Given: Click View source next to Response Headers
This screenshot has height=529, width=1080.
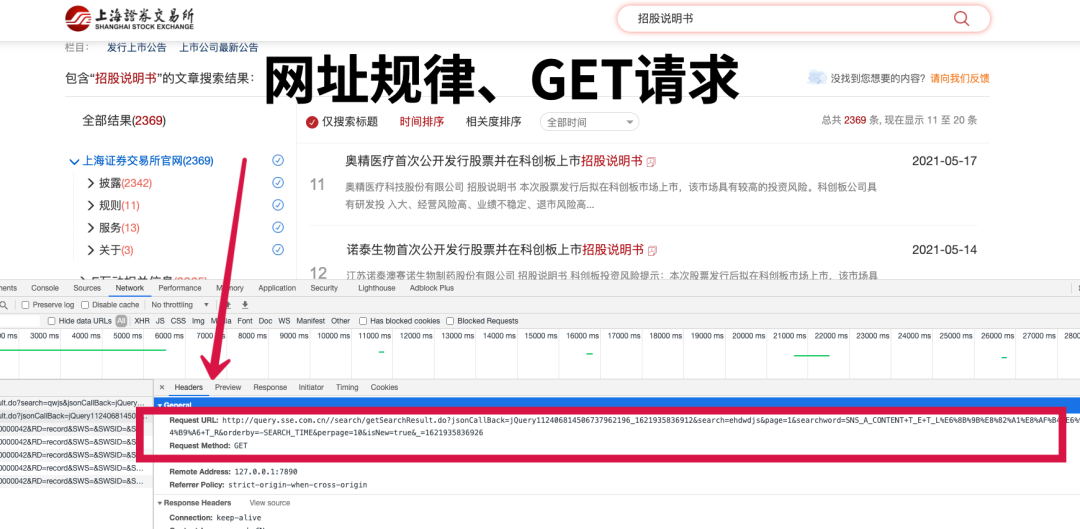Looking at the screenshot, I should pos(270,503).
